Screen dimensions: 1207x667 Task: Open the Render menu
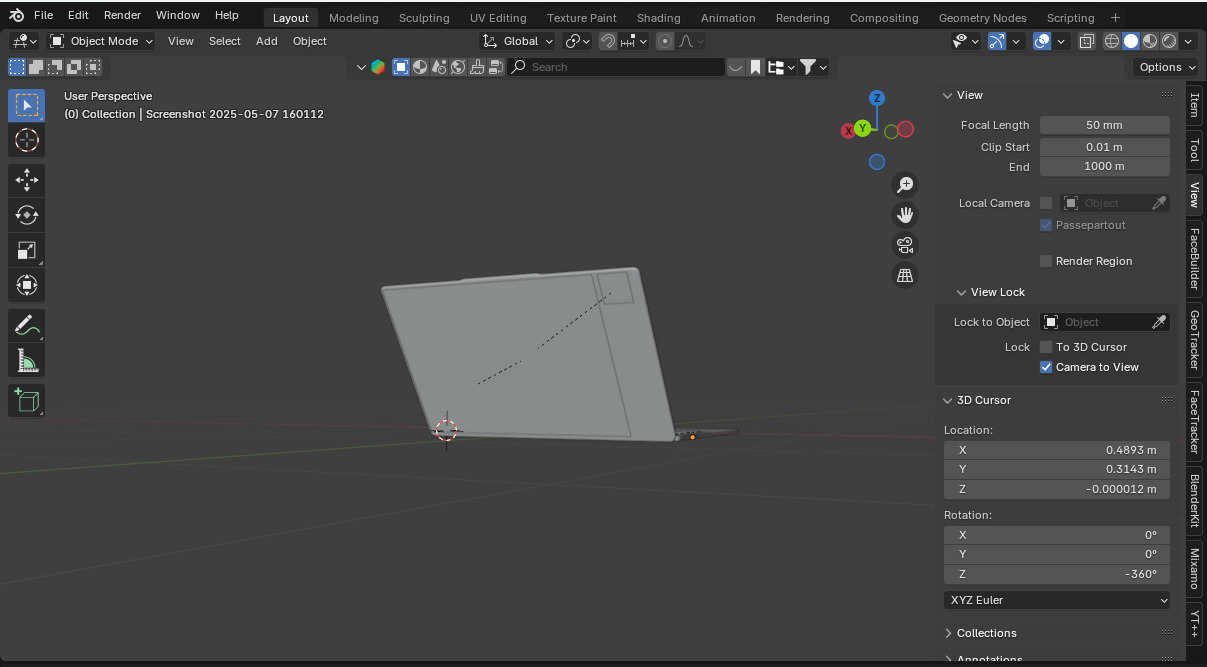click(122, 15)
